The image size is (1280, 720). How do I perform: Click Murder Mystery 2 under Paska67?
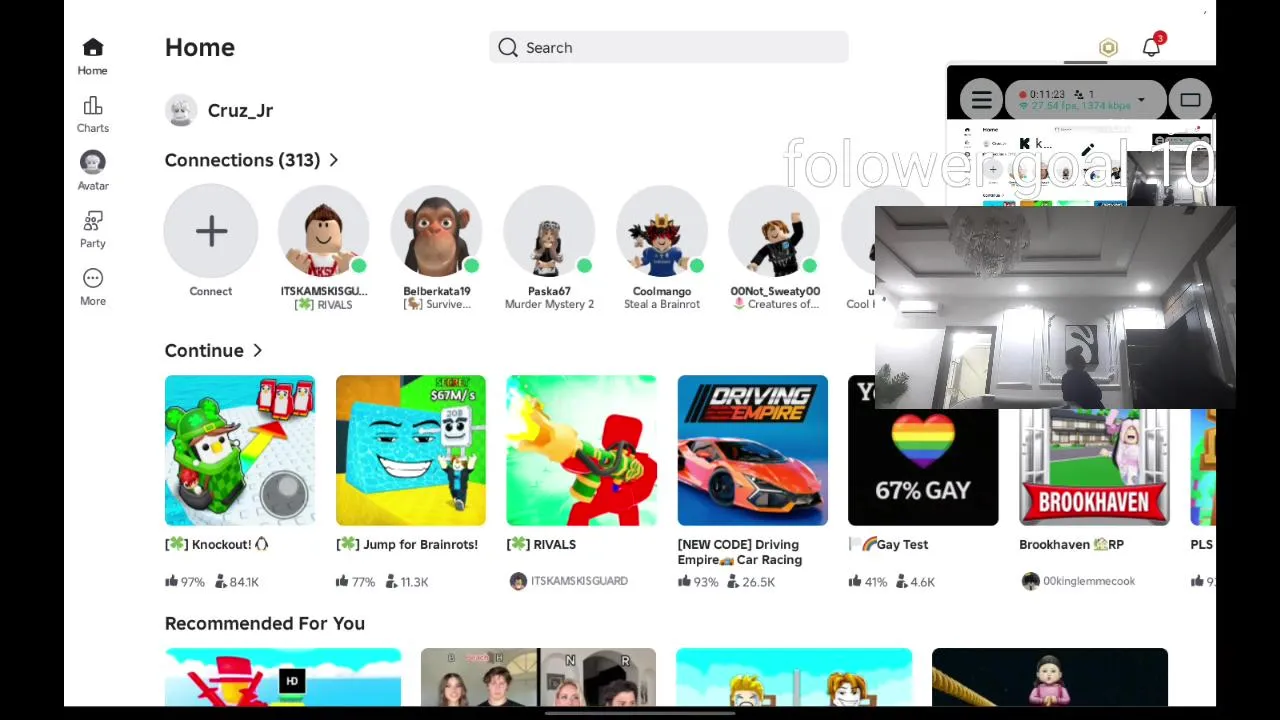click(549, 304)
